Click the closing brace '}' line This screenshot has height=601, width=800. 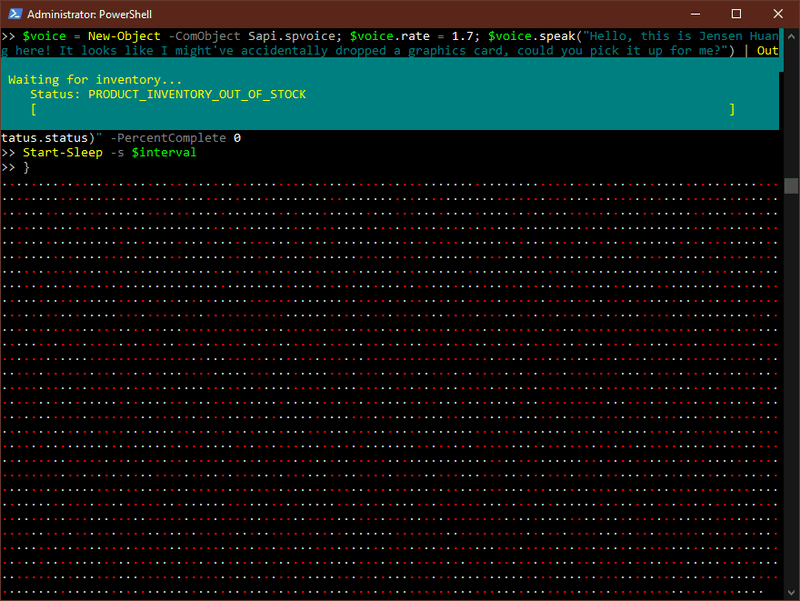tap(26, 167)
